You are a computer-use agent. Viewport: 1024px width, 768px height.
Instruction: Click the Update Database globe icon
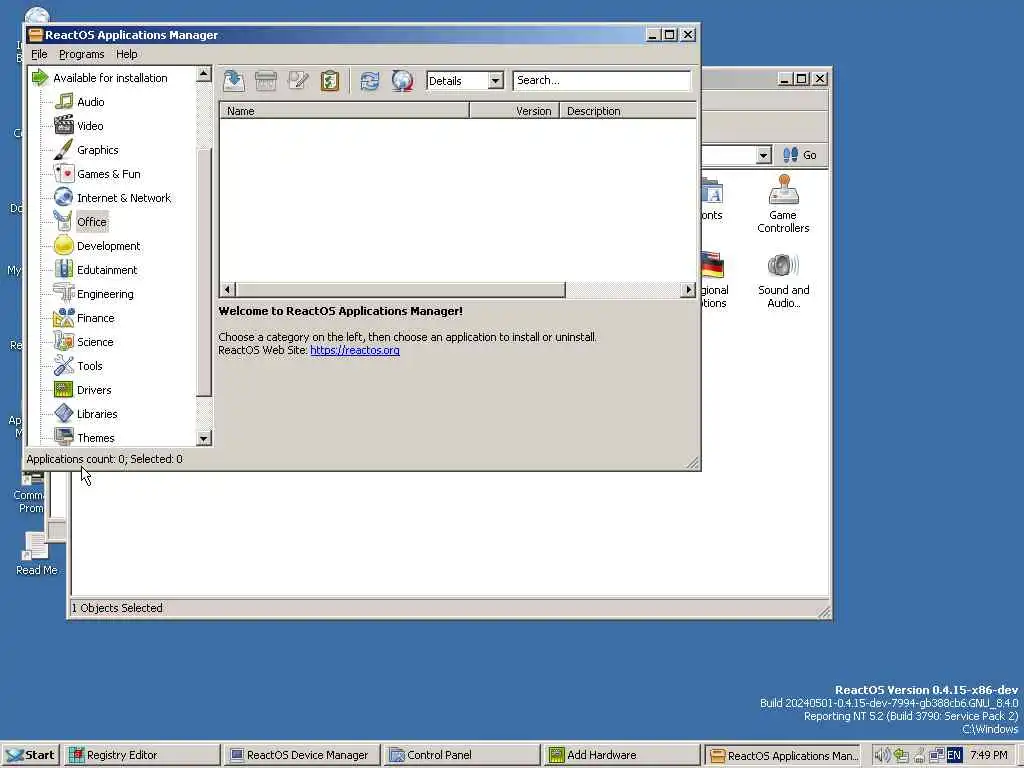click(x=402, y=81)
